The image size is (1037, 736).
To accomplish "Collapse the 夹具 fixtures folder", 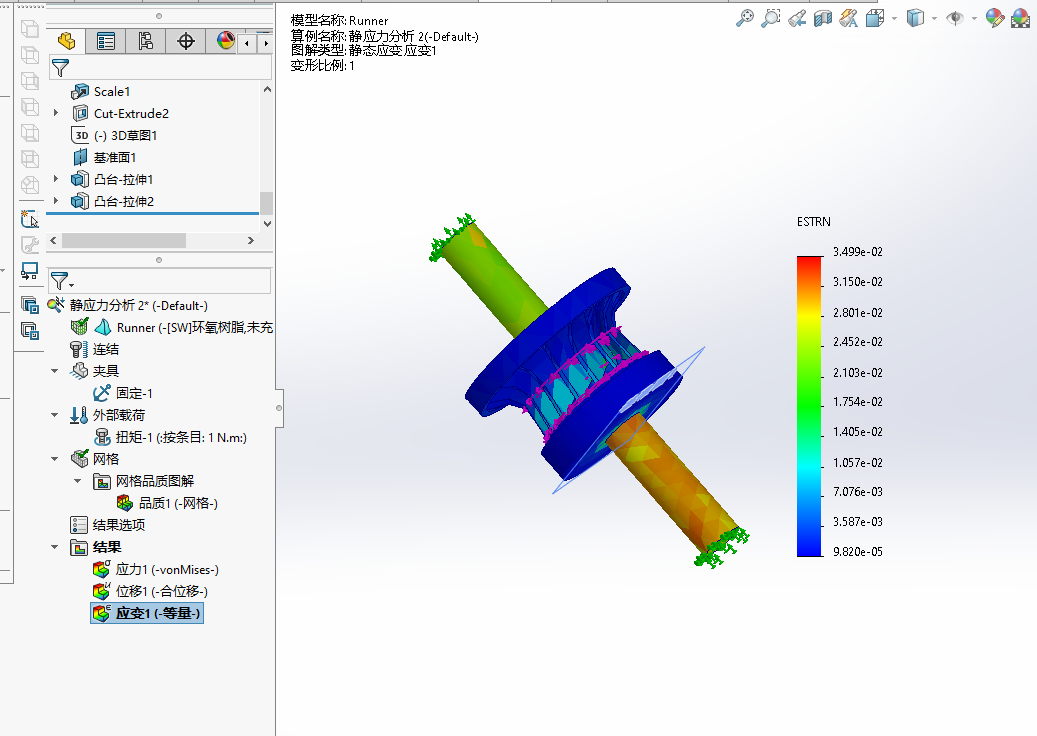I will click(55, 371).
